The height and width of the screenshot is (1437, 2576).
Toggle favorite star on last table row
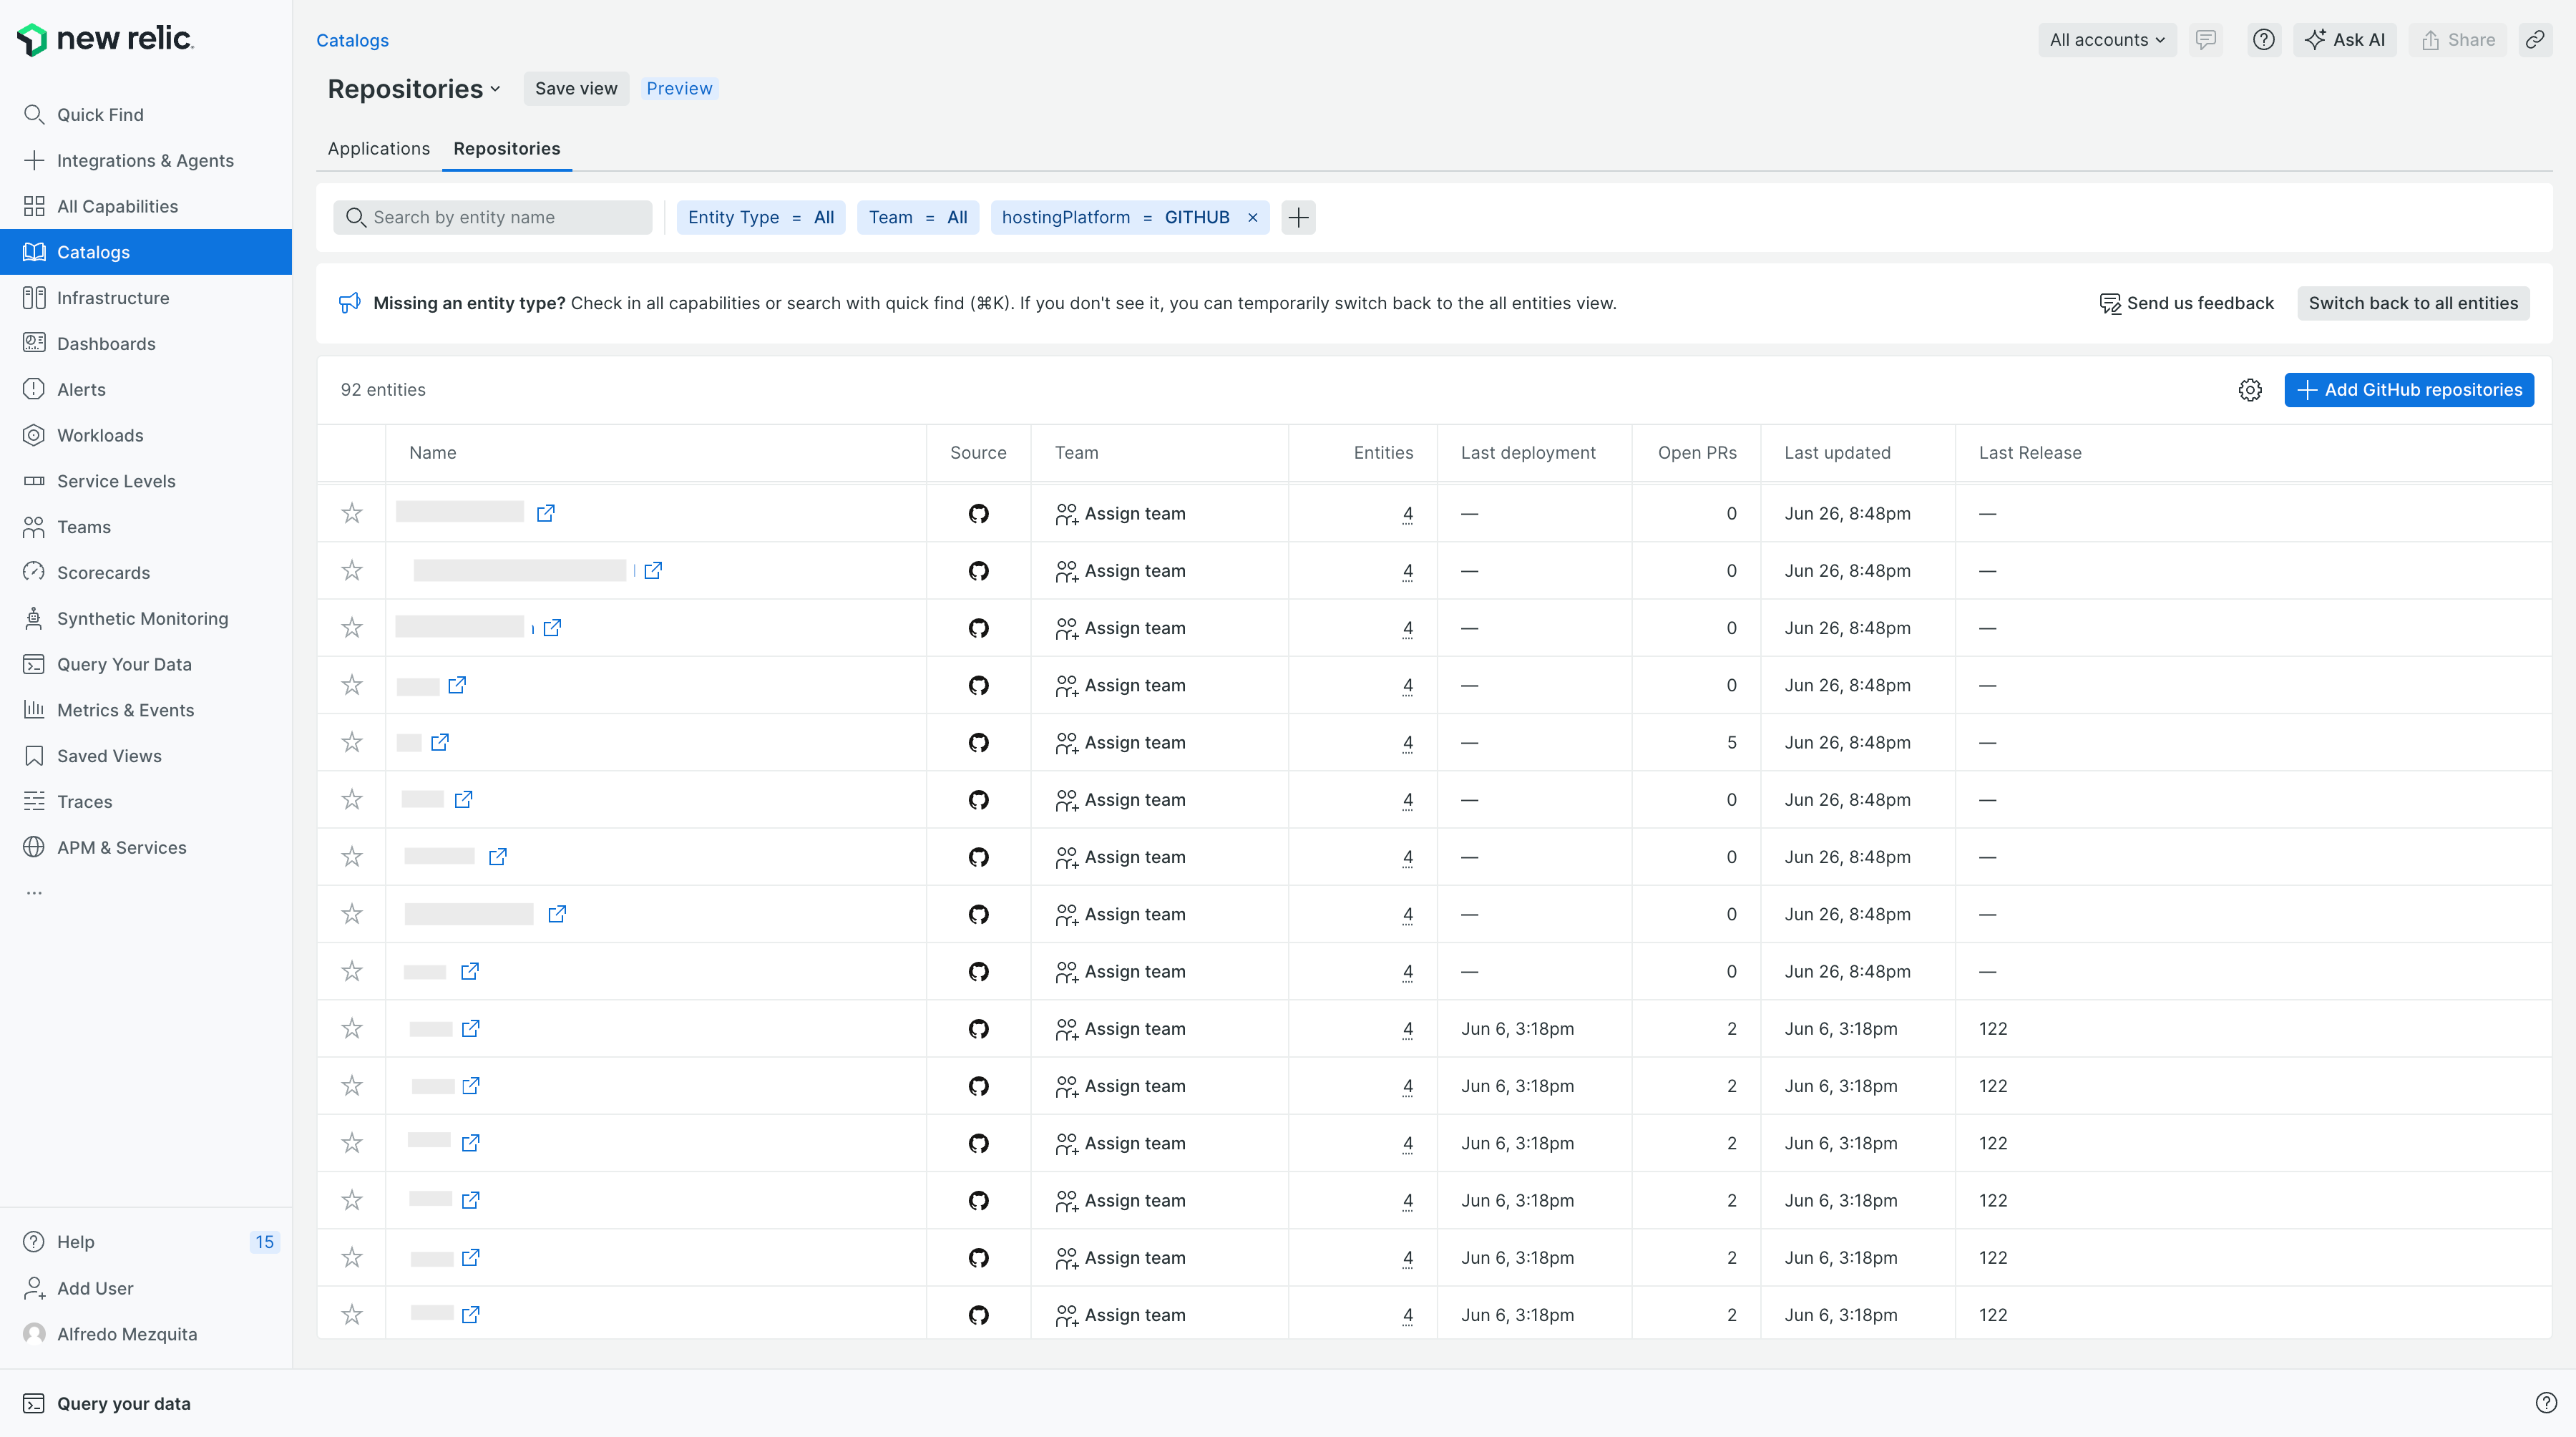[352, 1314]
